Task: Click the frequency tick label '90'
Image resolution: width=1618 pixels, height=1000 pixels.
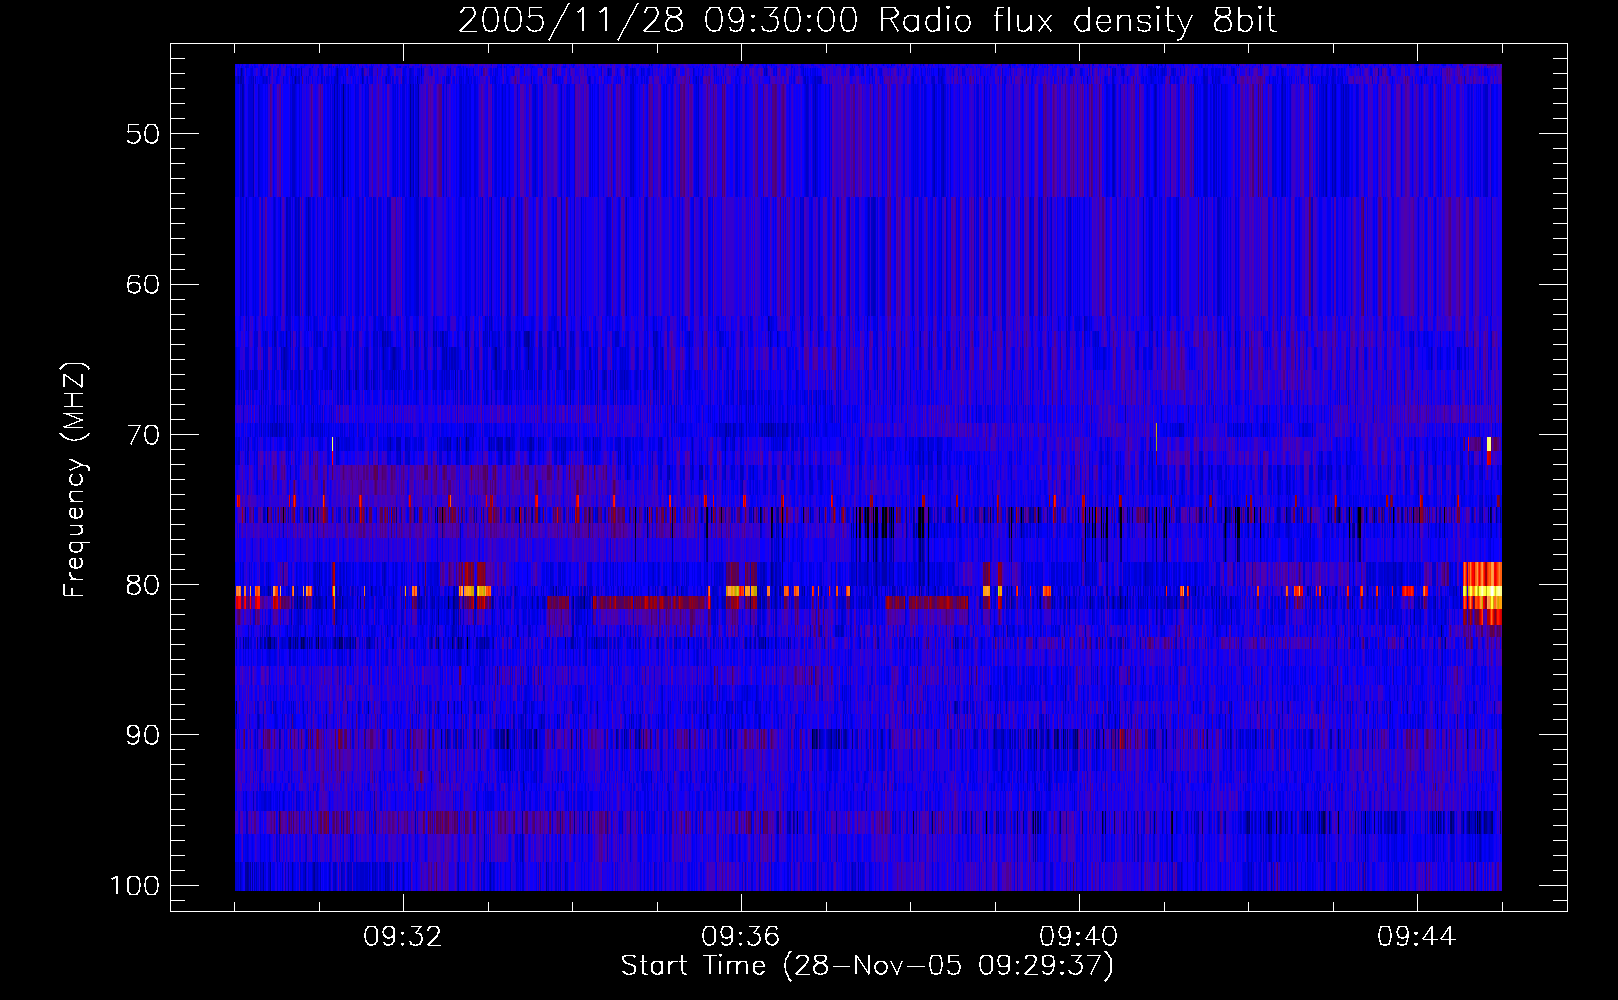Action: (143, 735)
